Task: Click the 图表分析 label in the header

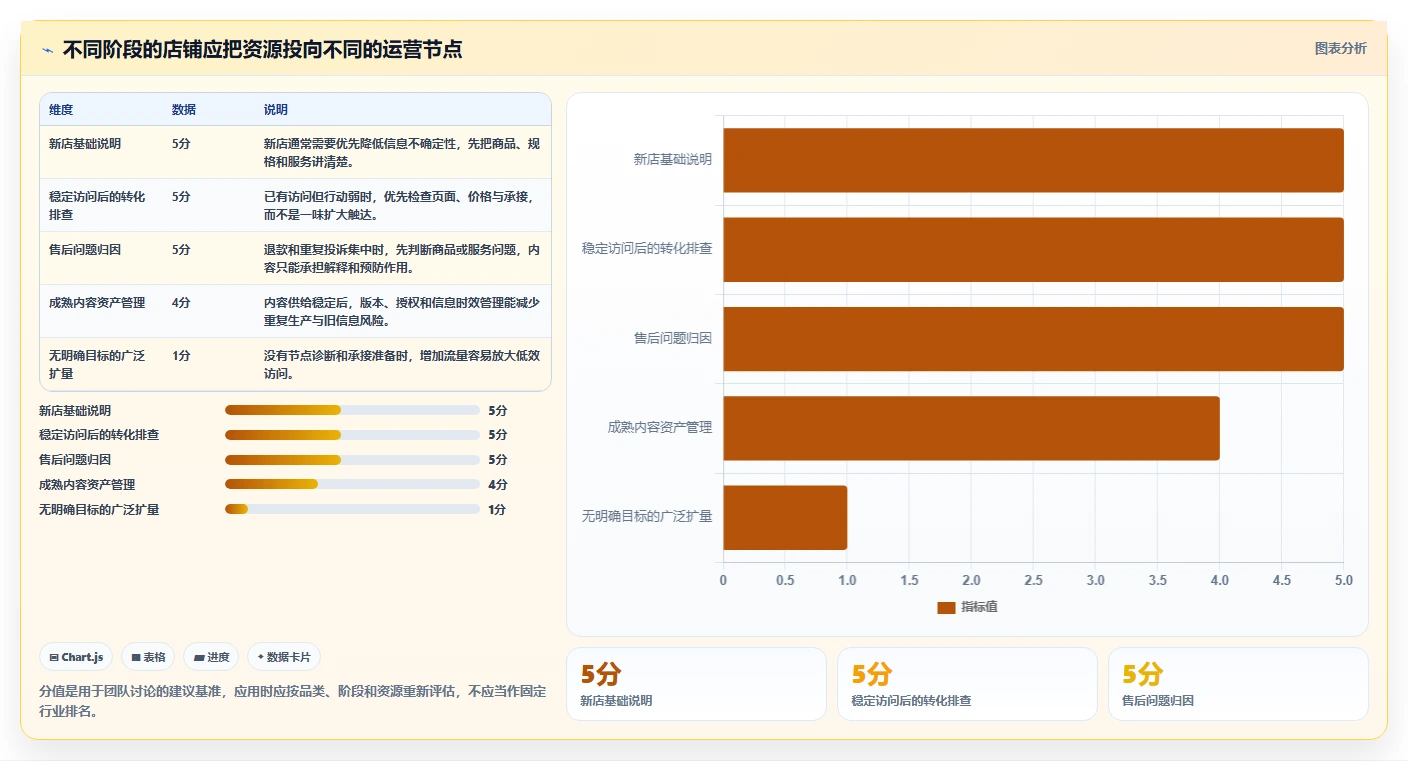Action: tap(1340, 49)
